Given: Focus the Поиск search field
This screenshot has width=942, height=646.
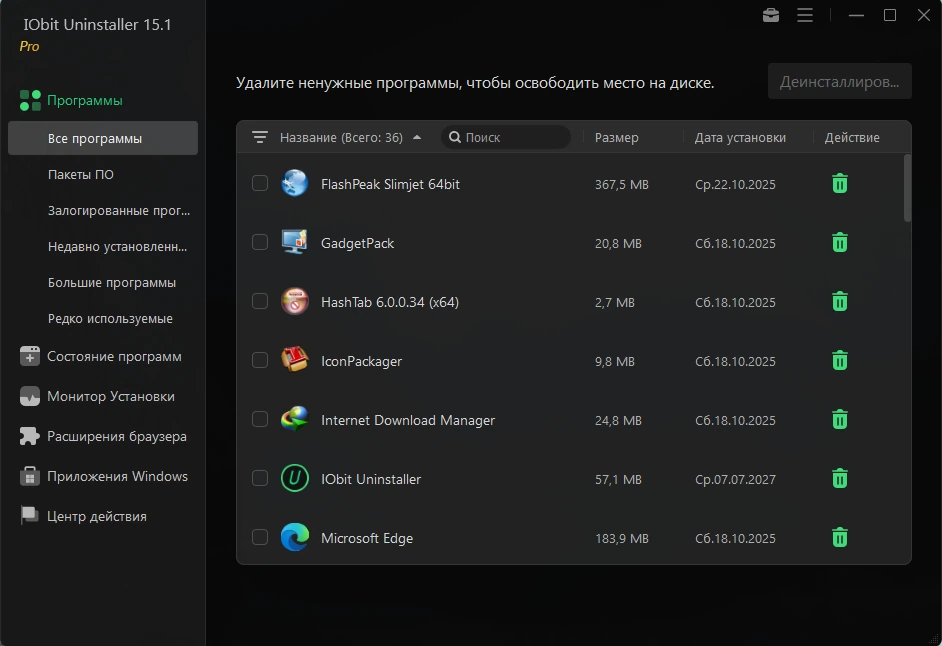Looking at the screenshot, I should click(x=506, y=137).
